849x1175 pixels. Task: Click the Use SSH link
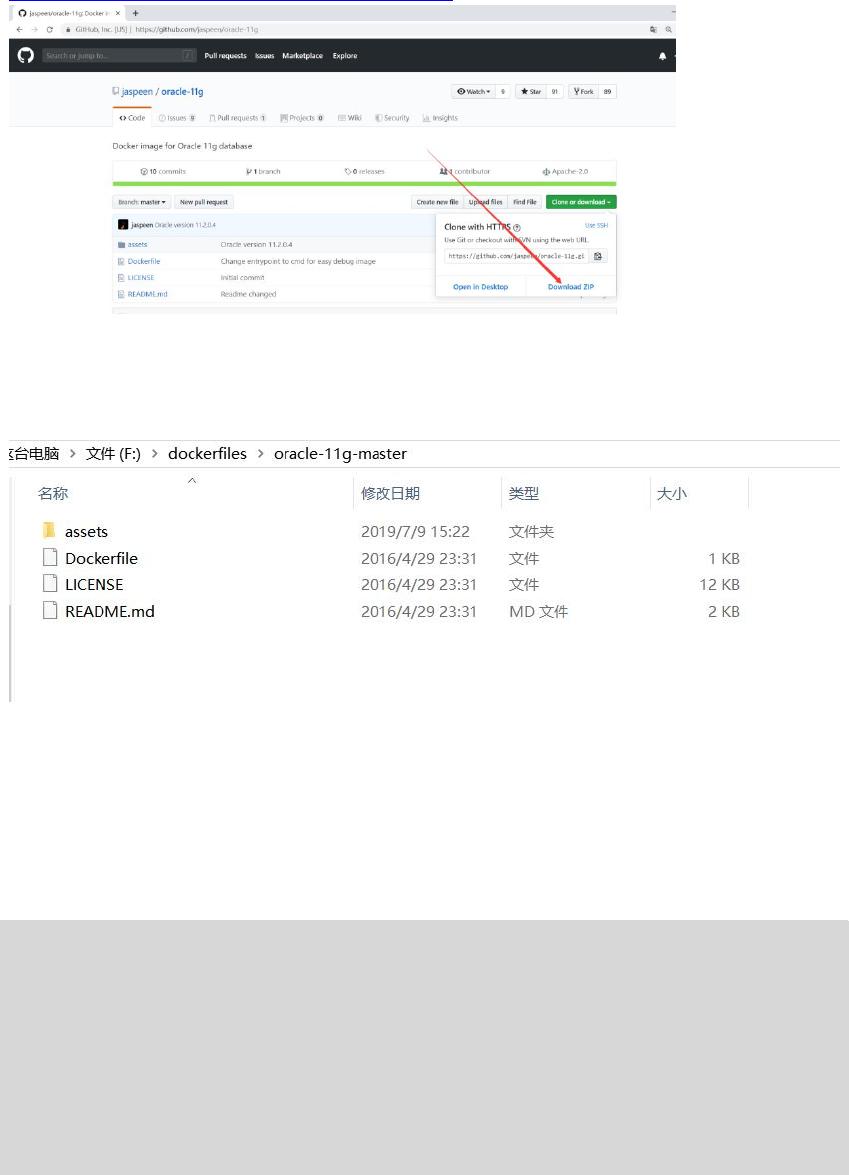(x=596, y=226)
